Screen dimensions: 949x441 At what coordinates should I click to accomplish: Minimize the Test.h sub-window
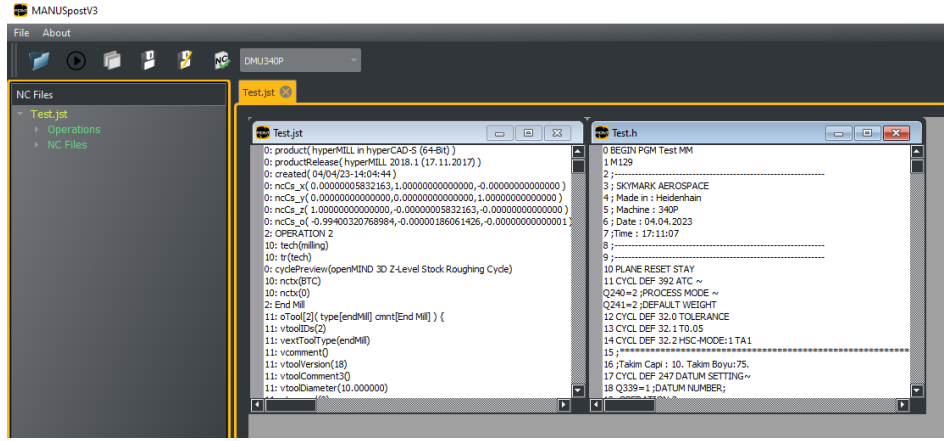pyautogui.click(x=839, y=133)
